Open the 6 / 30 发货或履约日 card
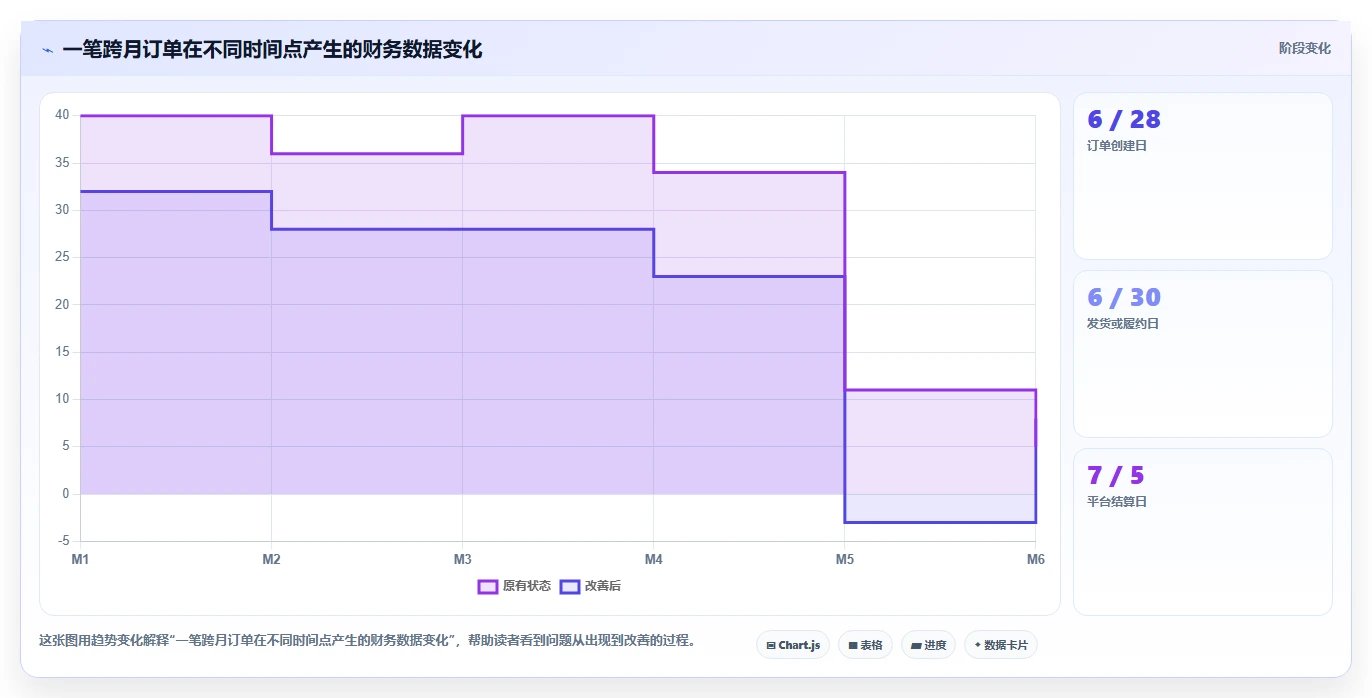The height and width of the screenshot is (698, 1372). click(x=1203, y=354)
